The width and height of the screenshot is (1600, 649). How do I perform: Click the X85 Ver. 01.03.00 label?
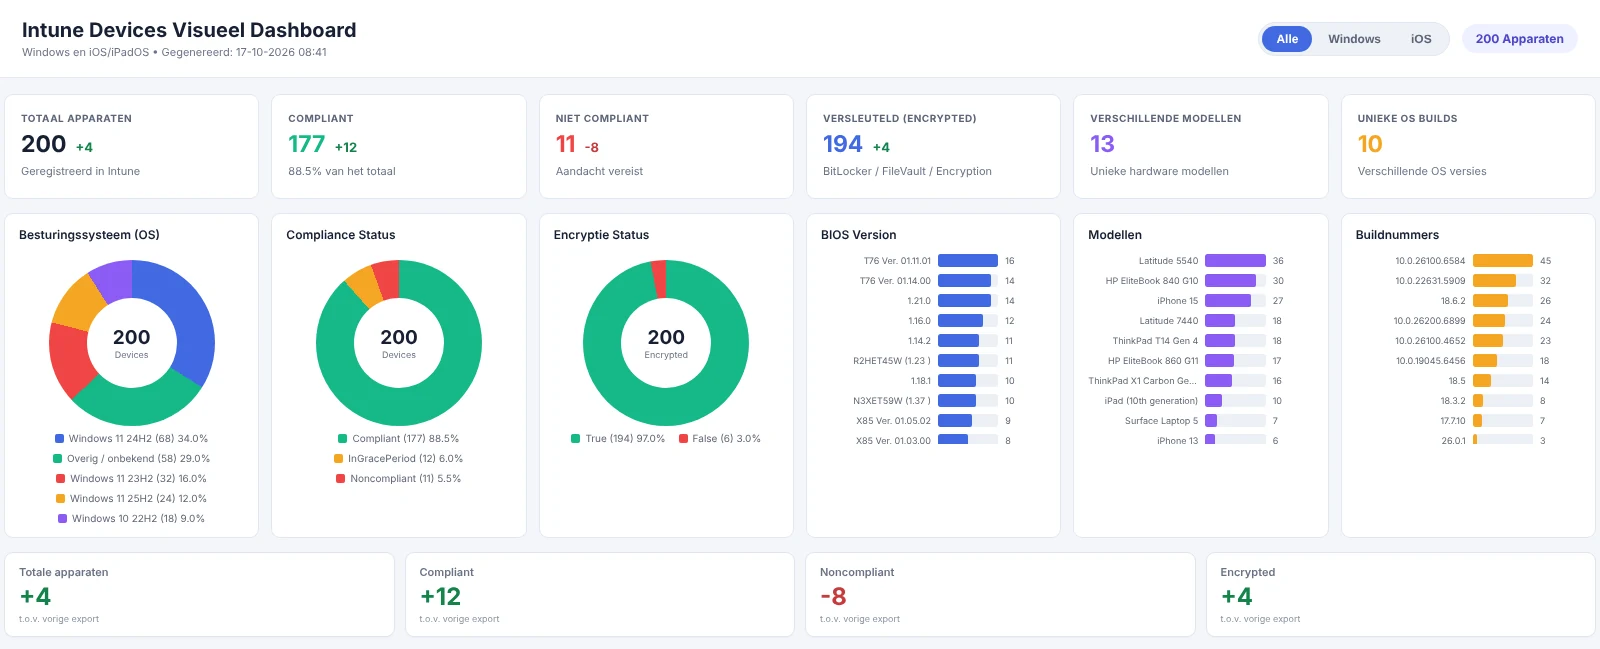(893, 441)
